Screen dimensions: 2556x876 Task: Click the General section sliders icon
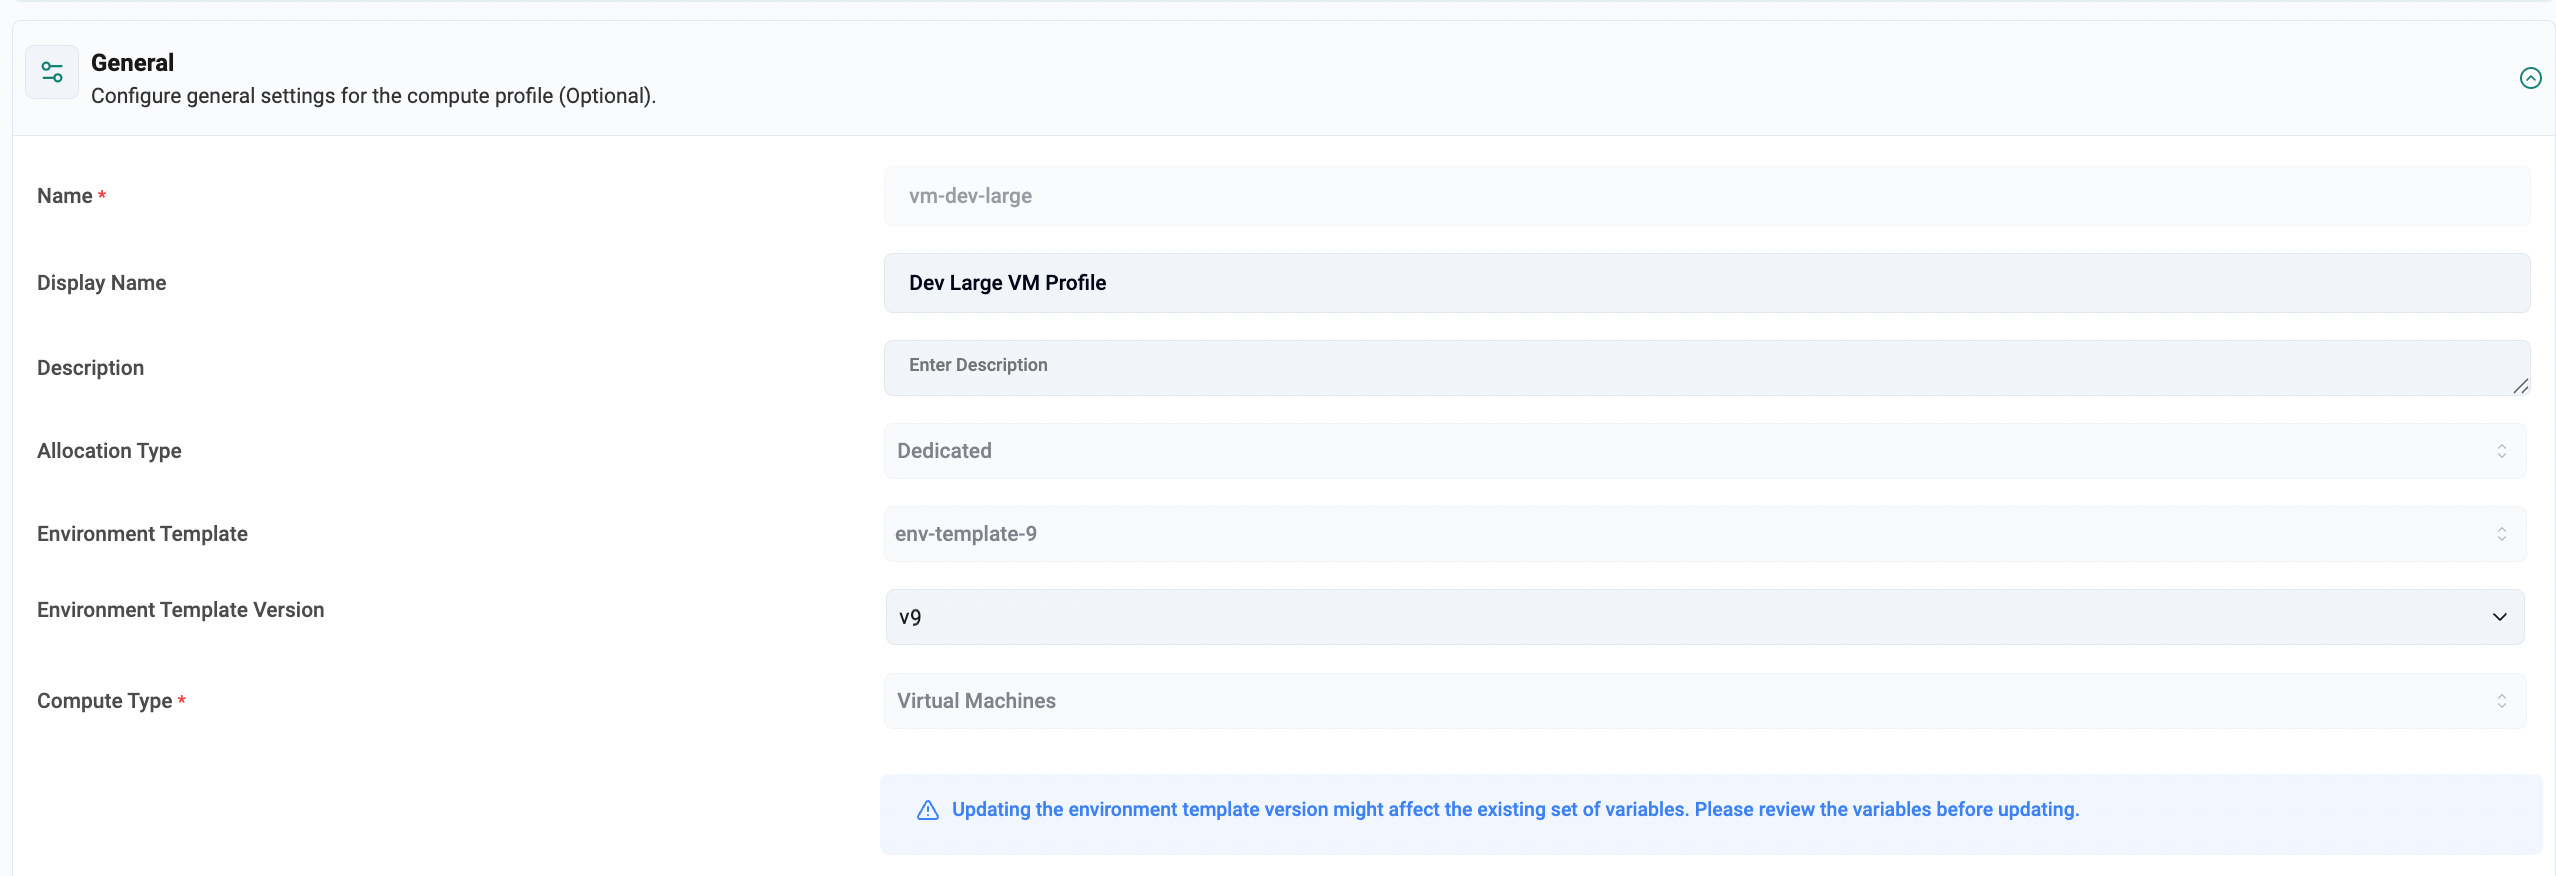[x=52, y=72]
